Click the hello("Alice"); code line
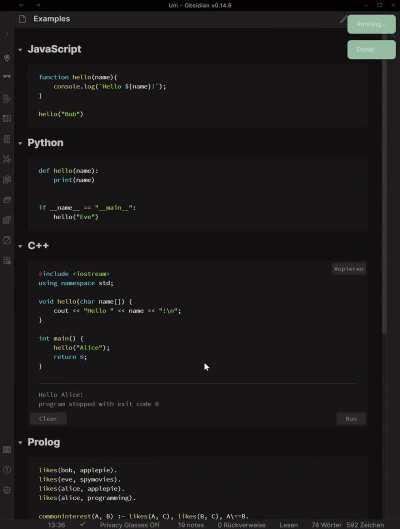 click(x=82, y=348)
